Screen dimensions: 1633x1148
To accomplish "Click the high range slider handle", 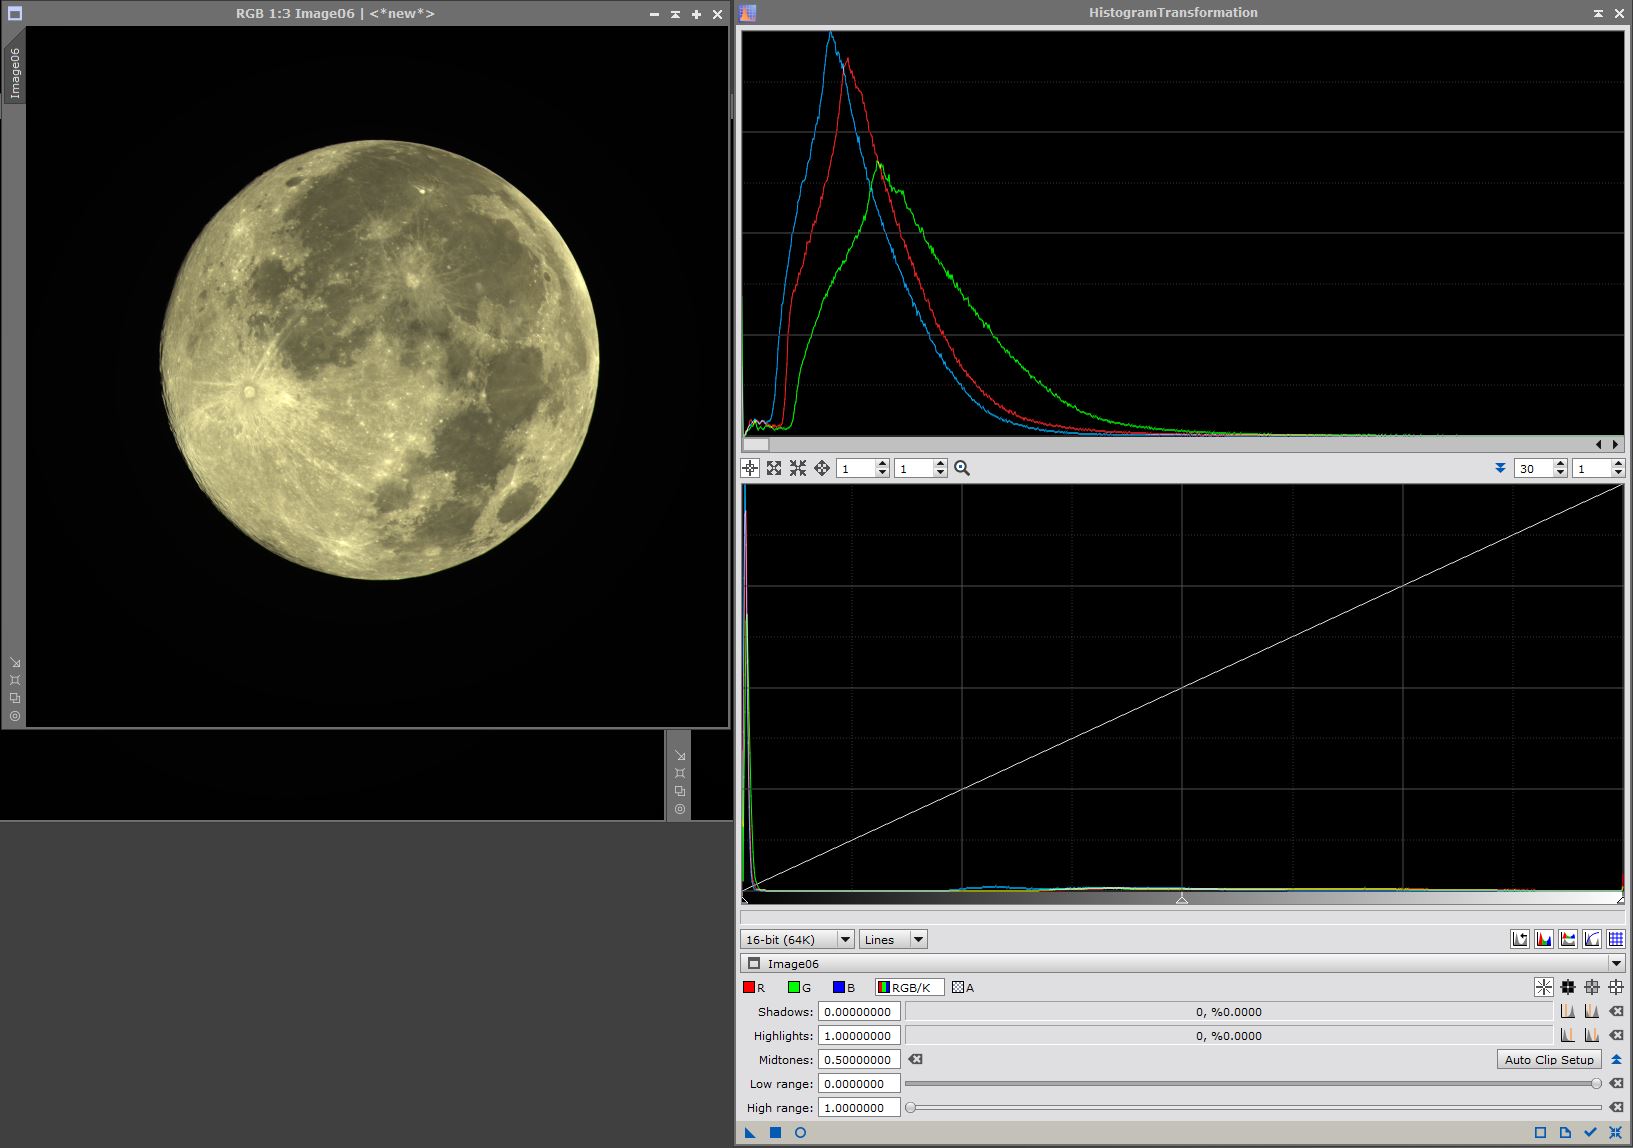I will [x=910, y=1107].
